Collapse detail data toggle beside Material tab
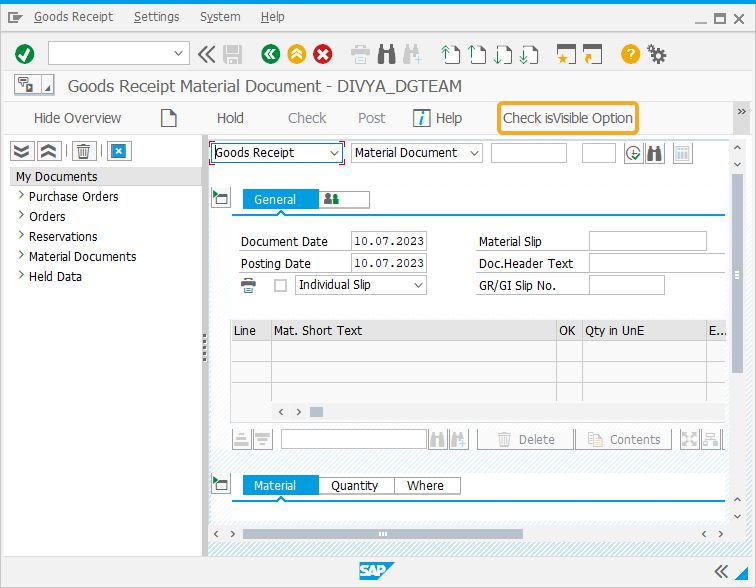The image size is (756, 588). (221, 483)
